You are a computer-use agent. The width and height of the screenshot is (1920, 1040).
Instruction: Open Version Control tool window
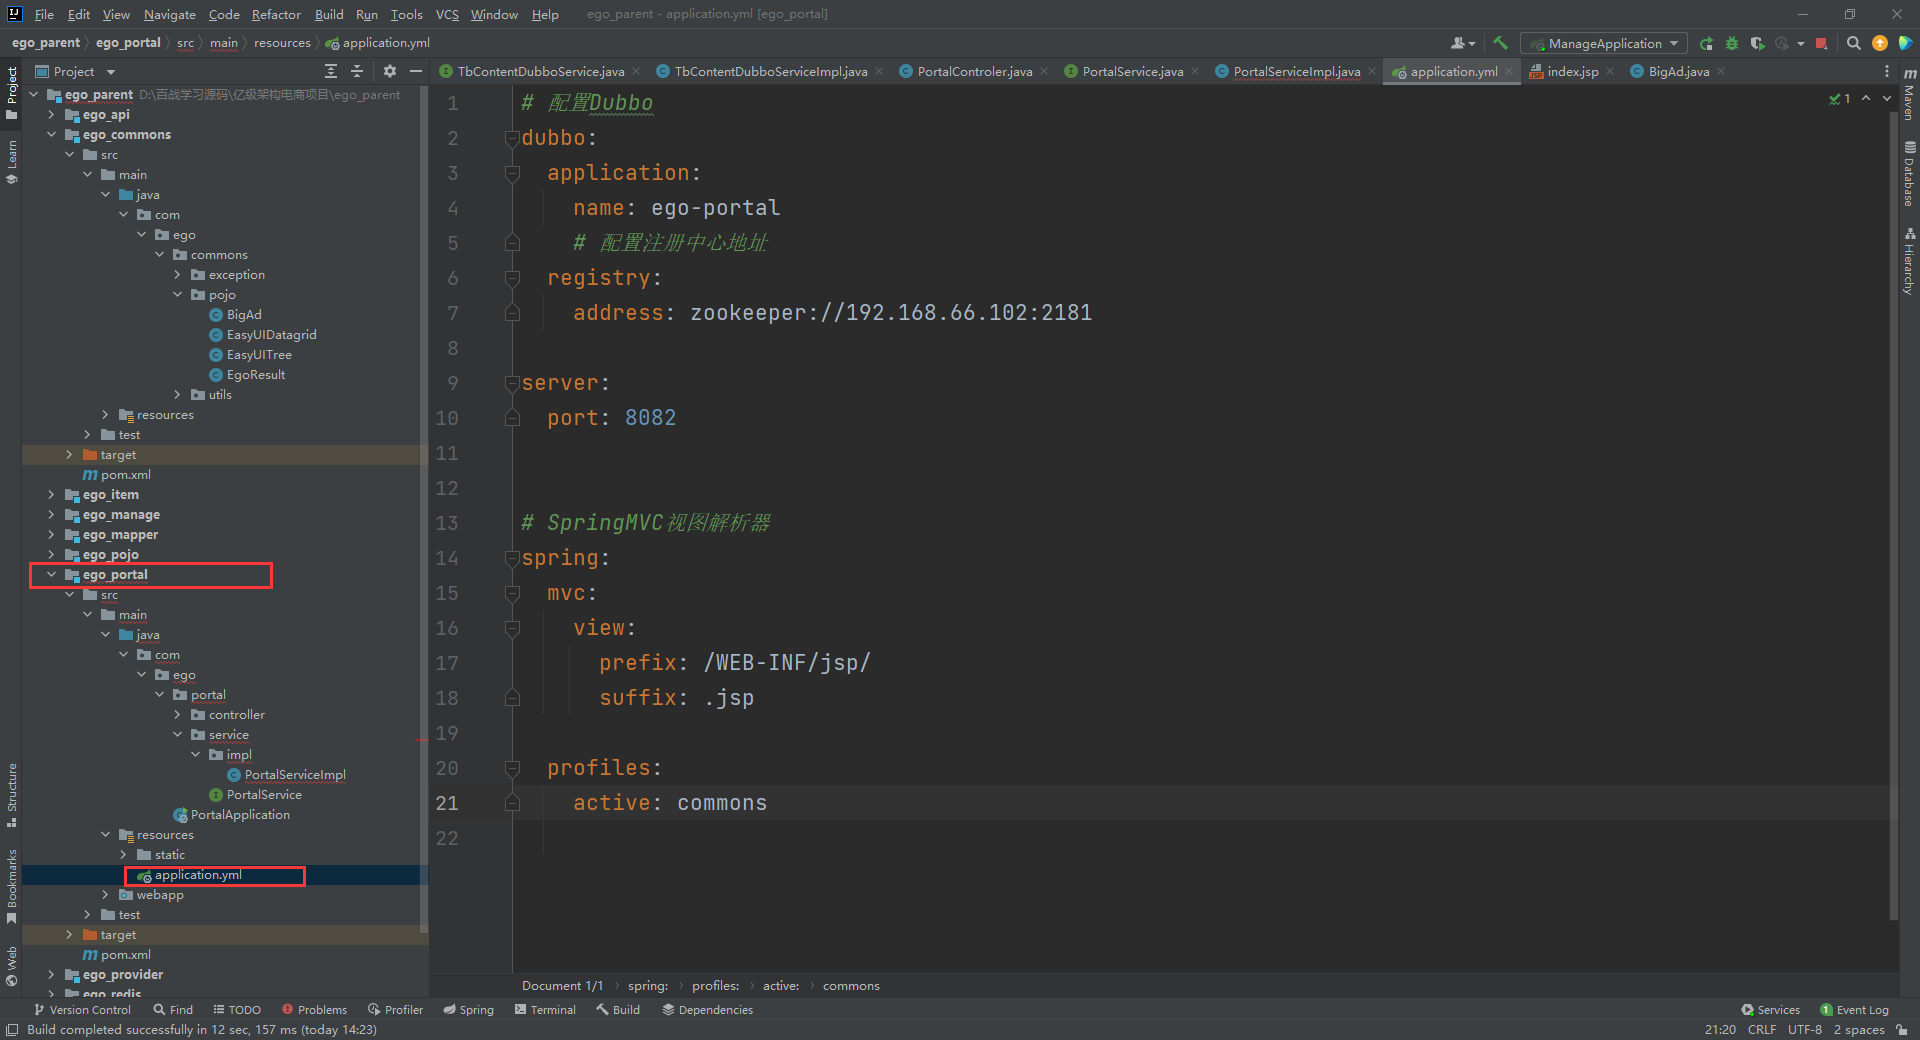point(82,1010)
